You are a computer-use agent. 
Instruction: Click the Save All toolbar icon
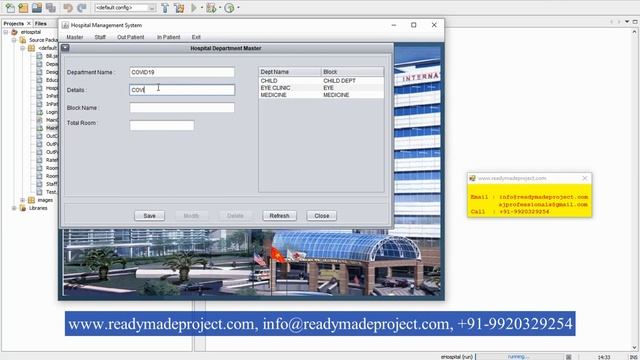coord(51,7)
